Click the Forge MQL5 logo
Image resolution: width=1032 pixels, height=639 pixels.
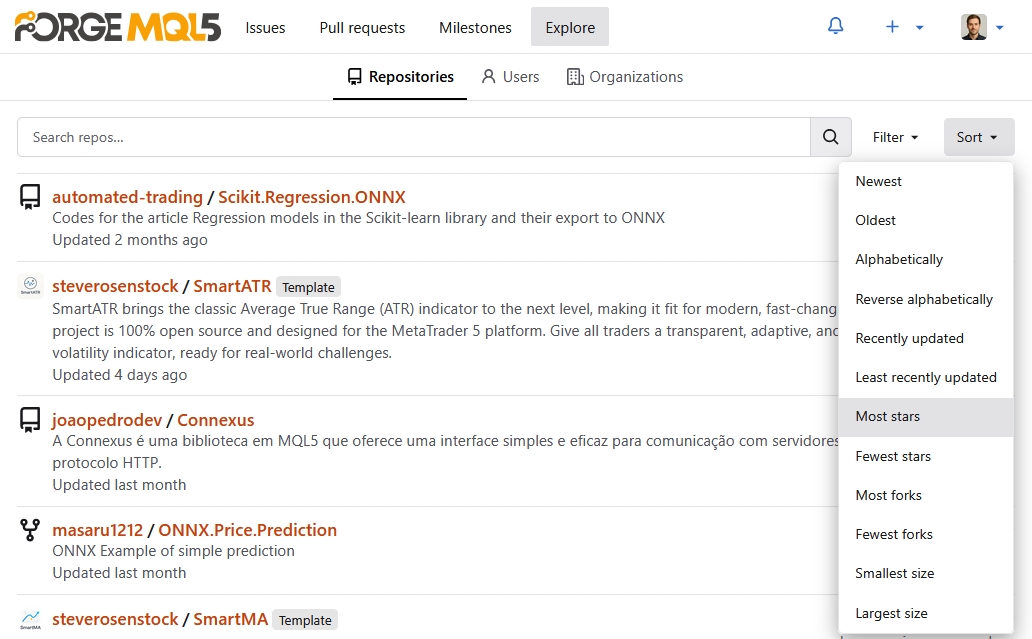117,27
